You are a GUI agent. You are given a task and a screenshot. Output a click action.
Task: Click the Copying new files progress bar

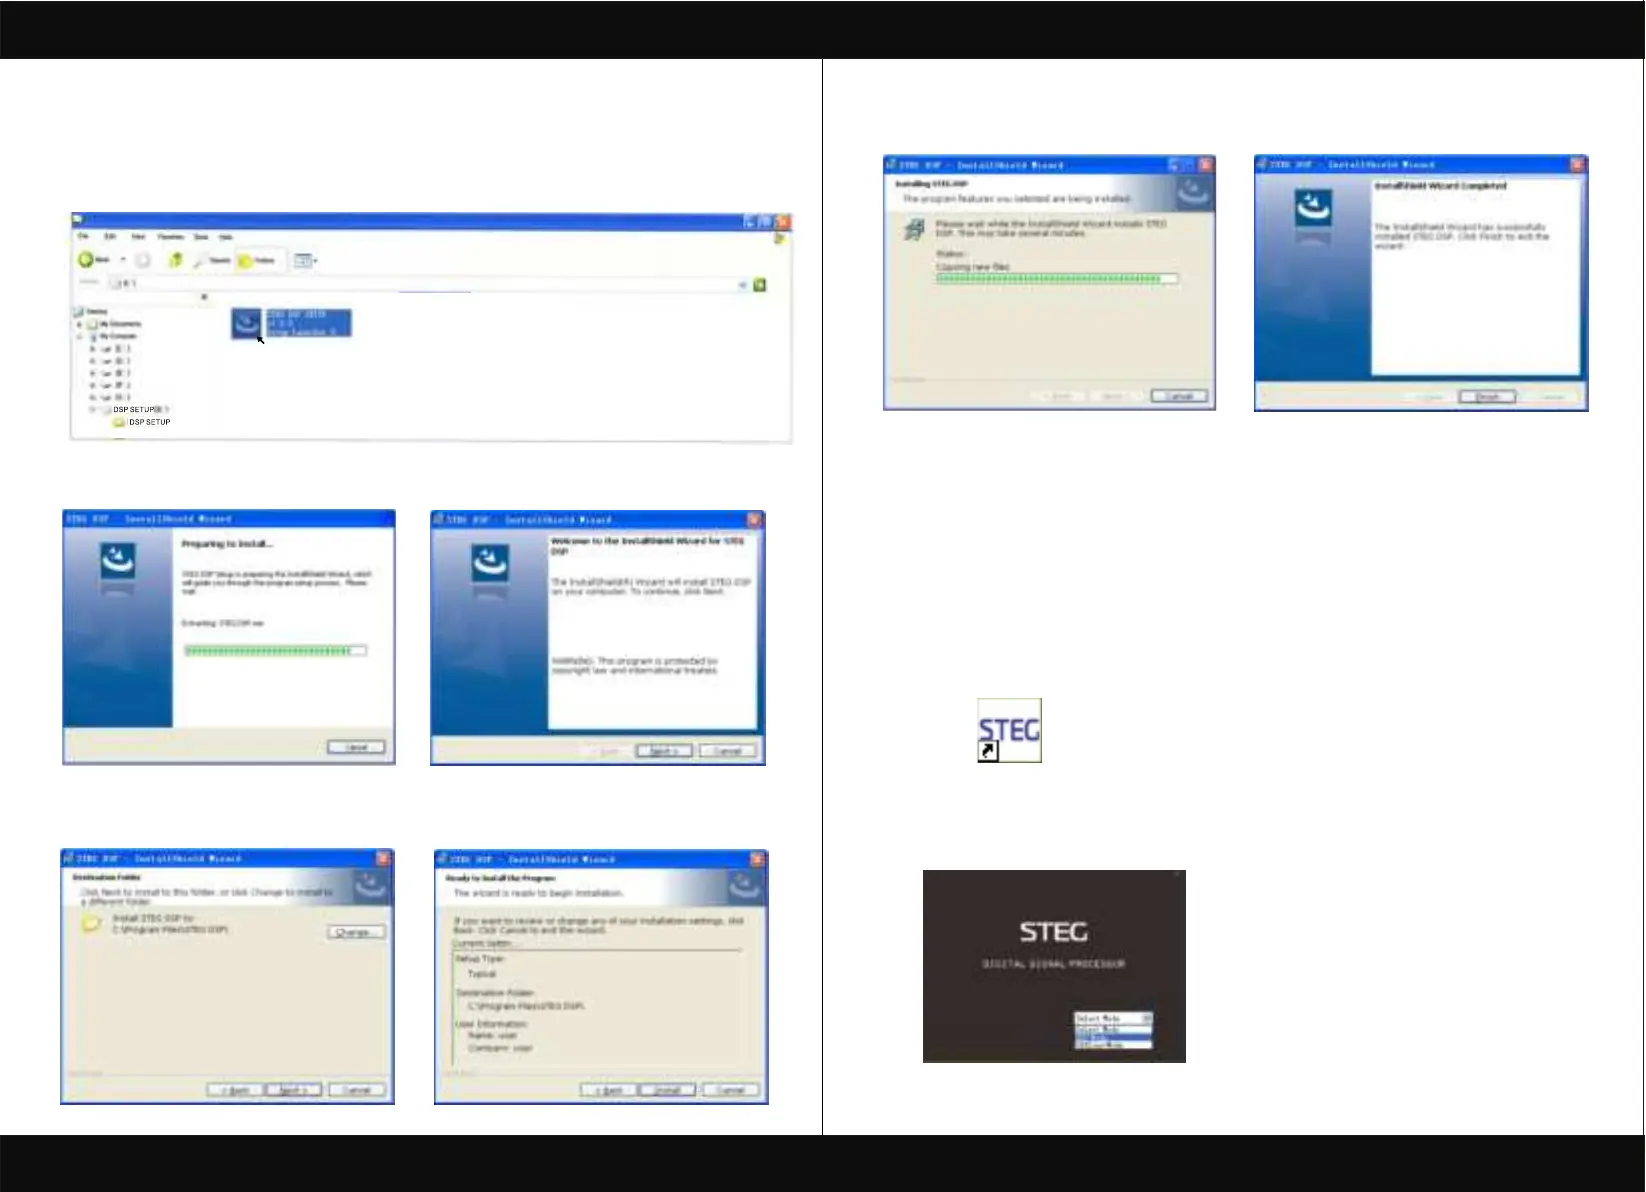click(x=1057, y=279)
